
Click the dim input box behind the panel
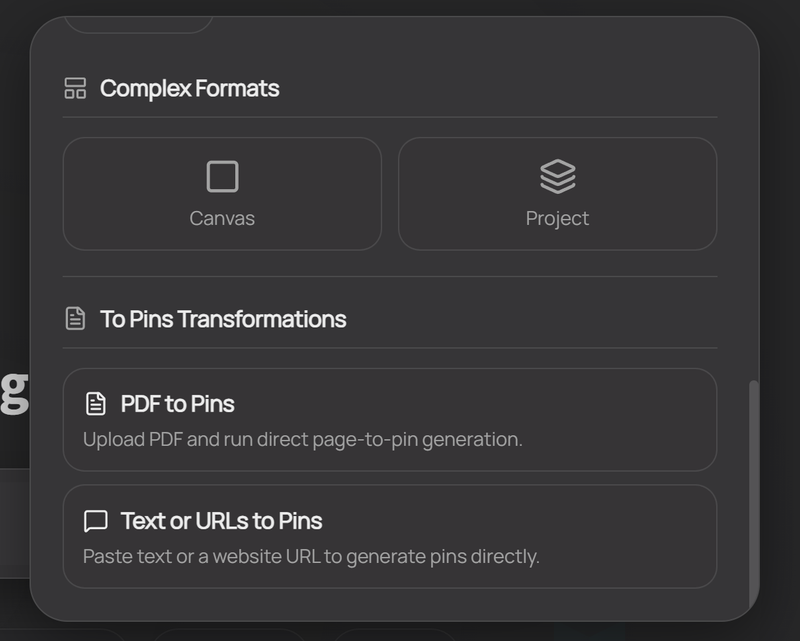click(x=15, y=522)
